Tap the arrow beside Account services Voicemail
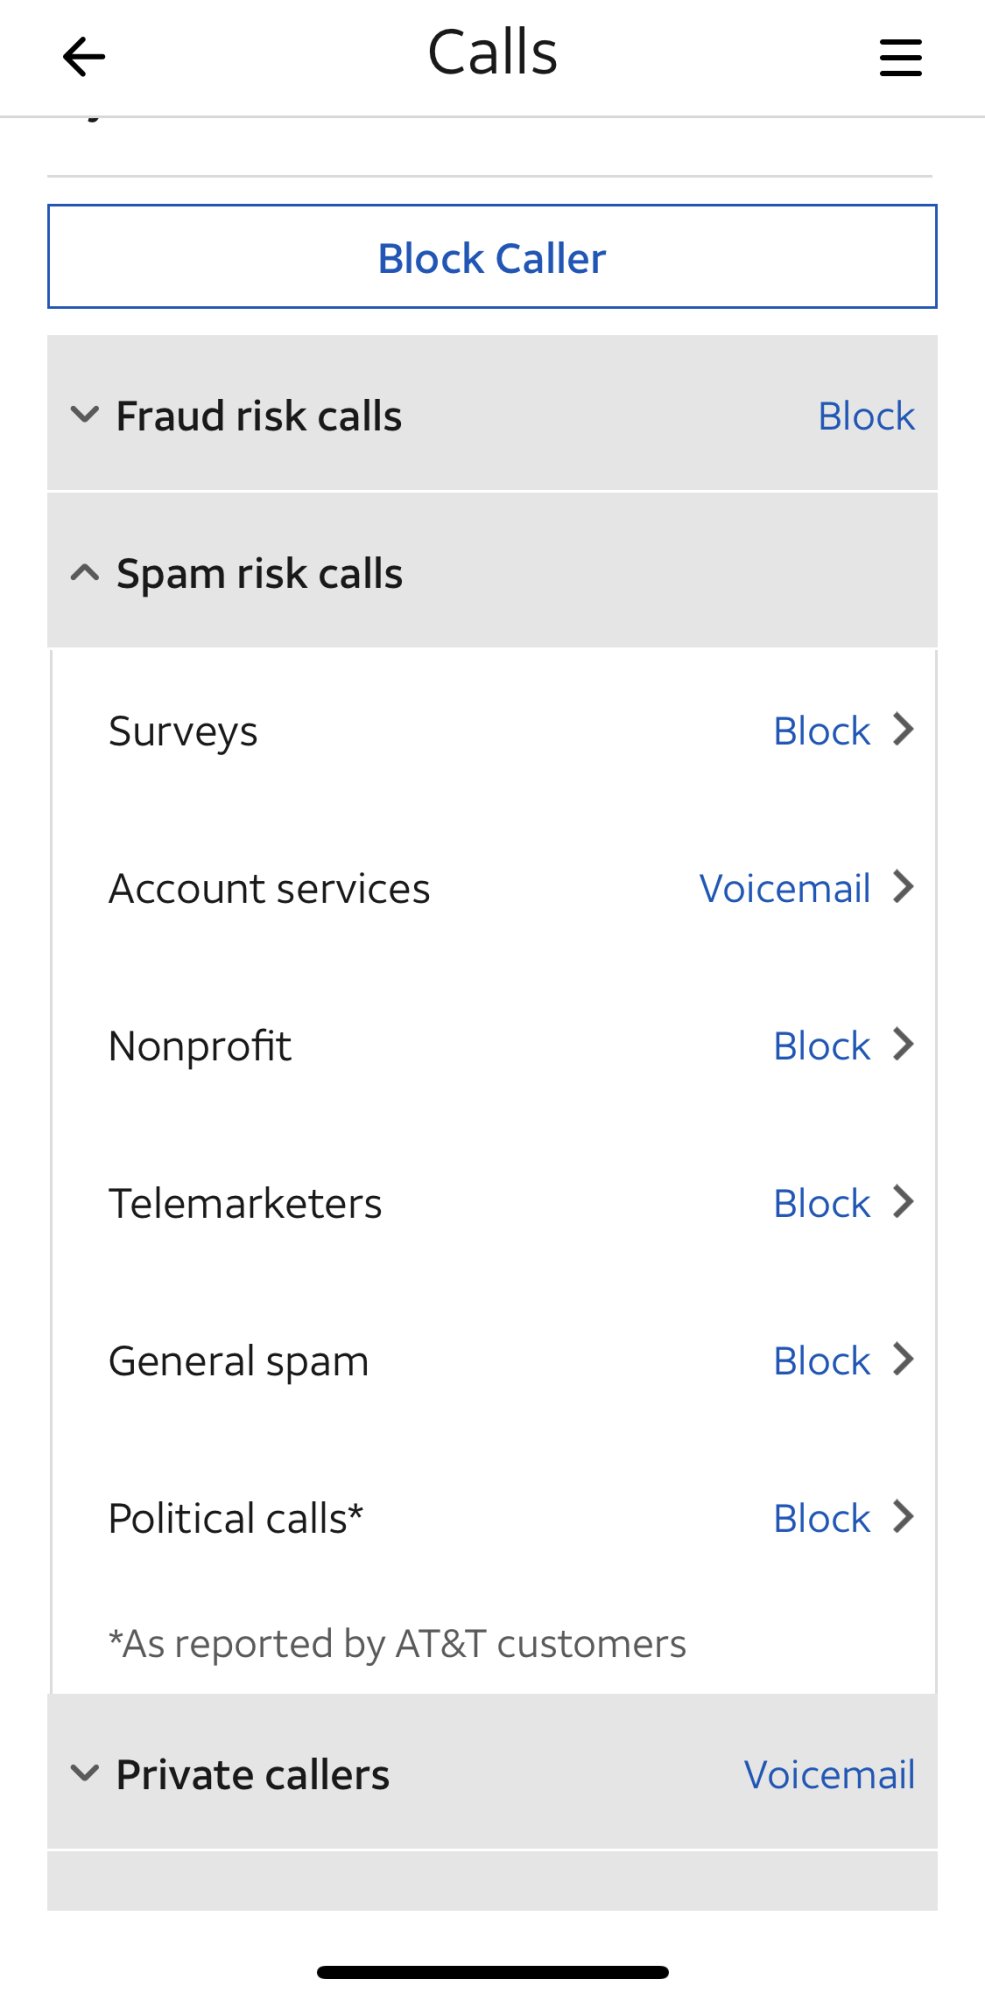 coord(903,887)
